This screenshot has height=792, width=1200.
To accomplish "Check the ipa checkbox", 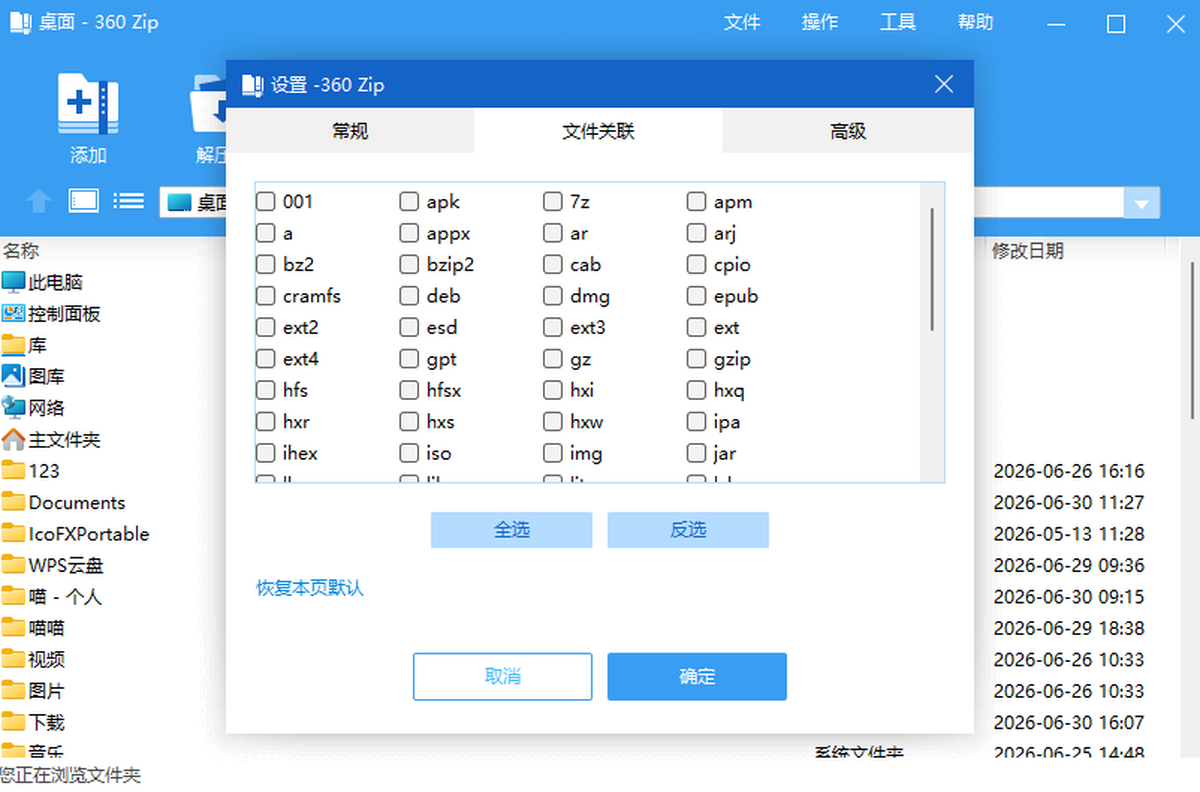I will pyautogui.click(x=697, y=422).
